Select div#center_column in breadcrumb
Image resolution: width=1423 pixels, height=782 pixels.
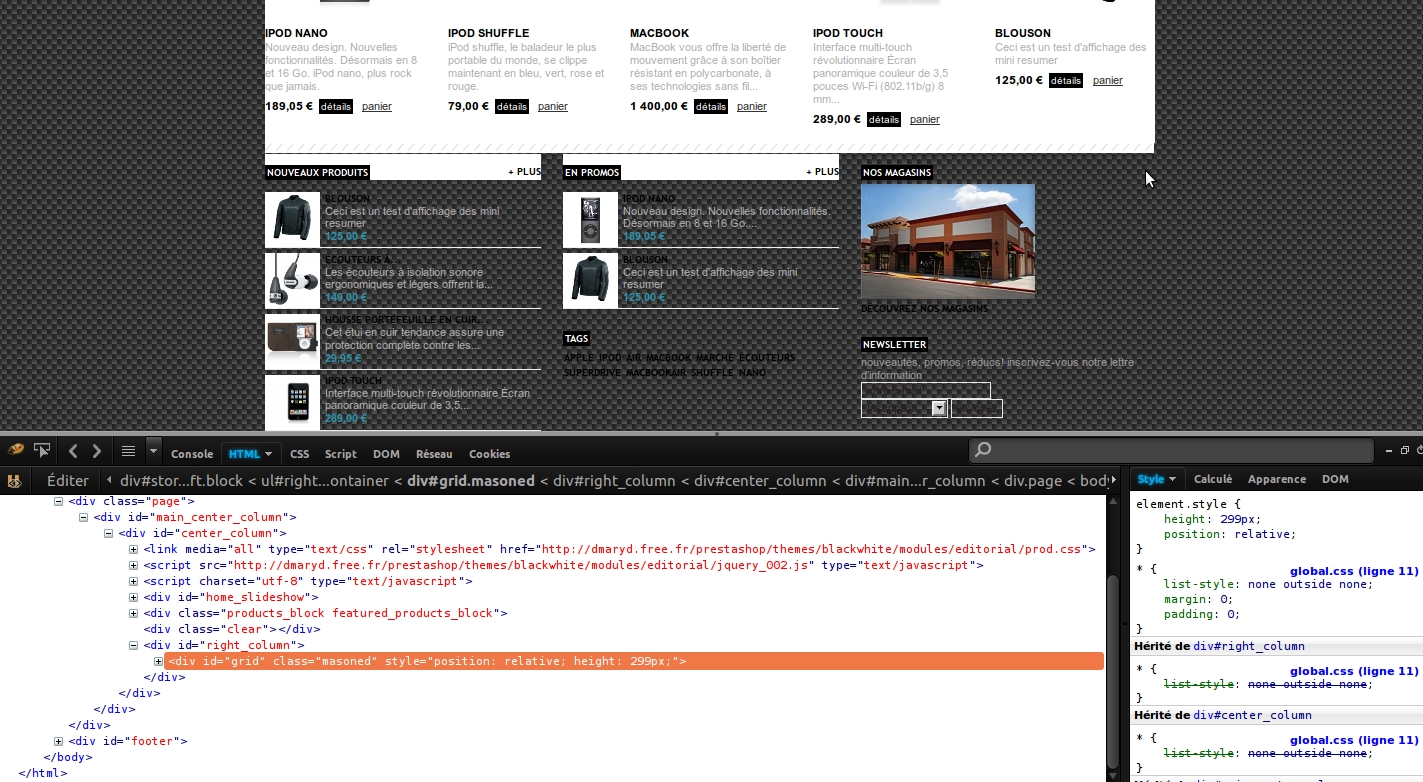pos(761,481)
